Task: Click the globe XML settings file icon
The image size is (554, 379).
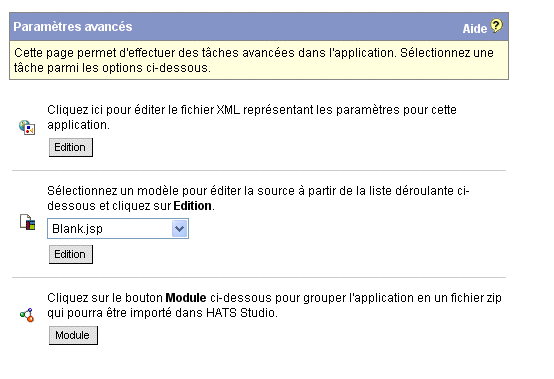Action: click(x=27, y=128)
